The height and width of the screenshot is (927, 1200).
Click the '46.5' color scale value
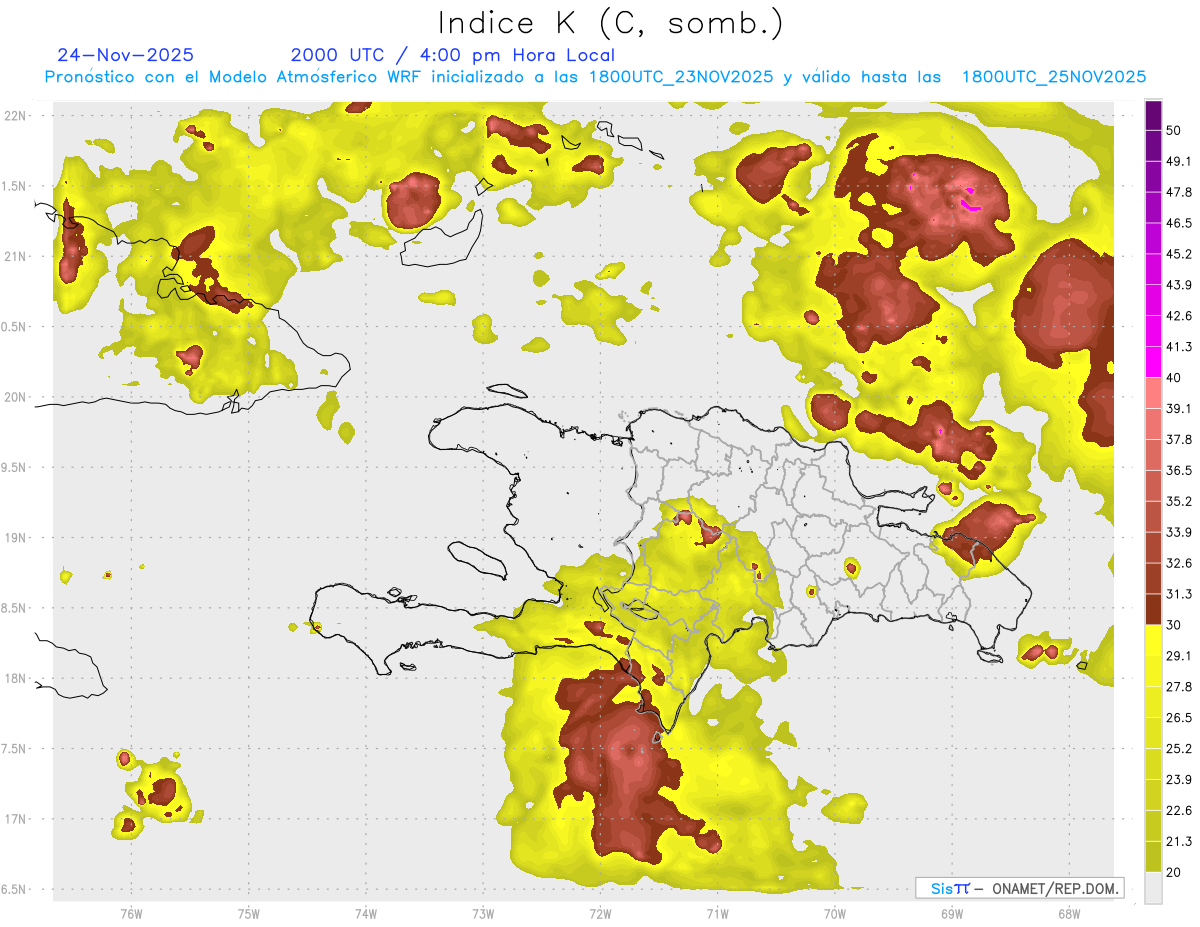[x=1179, y=223]
